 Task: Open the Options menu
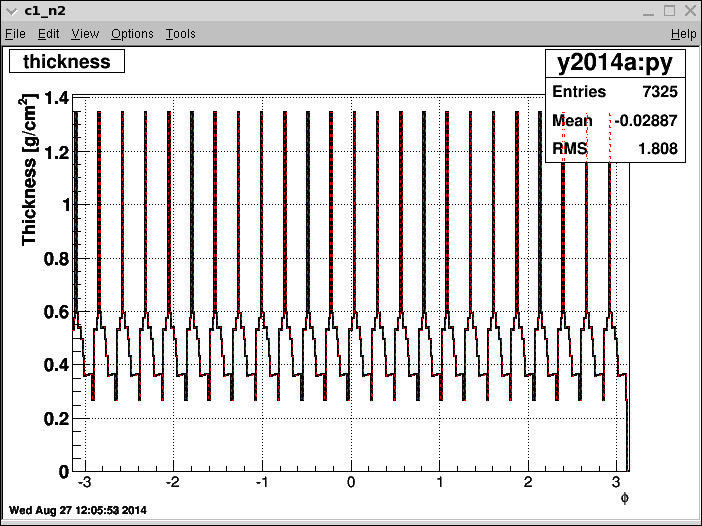[132, 34]
